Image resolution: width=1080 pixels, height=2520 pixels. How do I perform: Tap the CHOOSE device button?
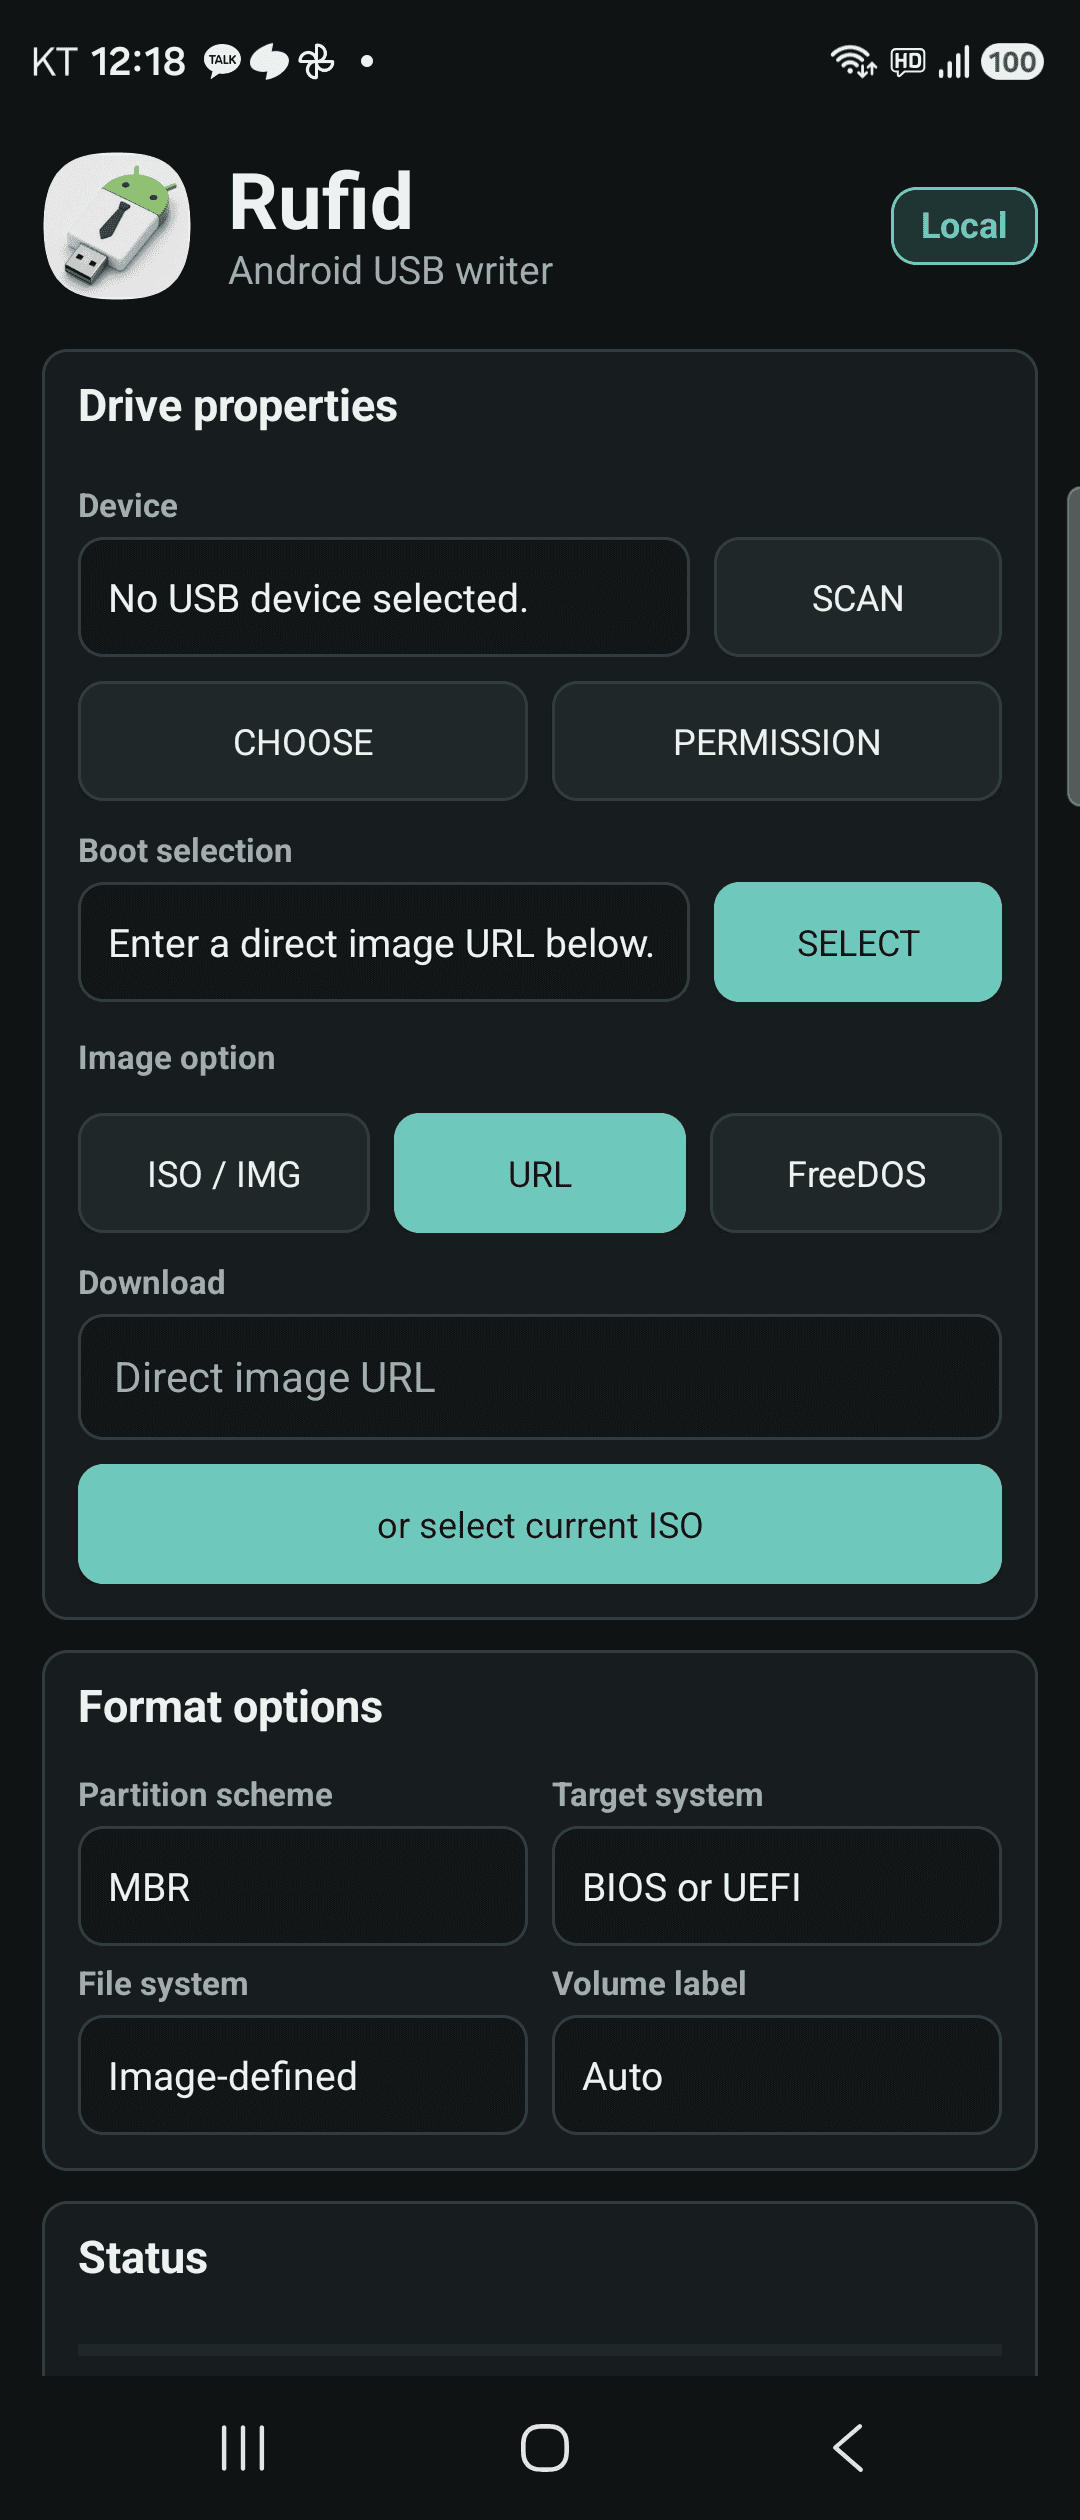click(x=303, y=741)
